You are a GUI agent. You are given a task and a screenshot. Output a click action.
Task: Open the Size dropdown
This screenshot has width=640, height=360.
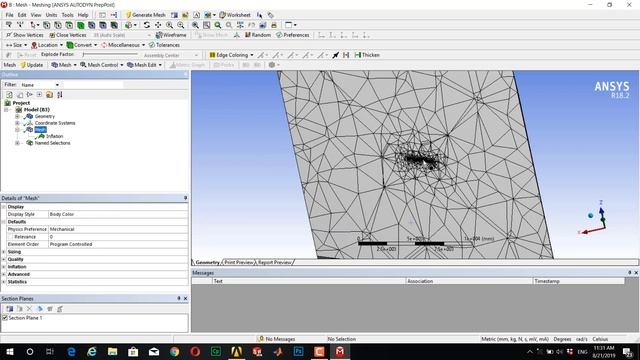[x=16, y=45]
